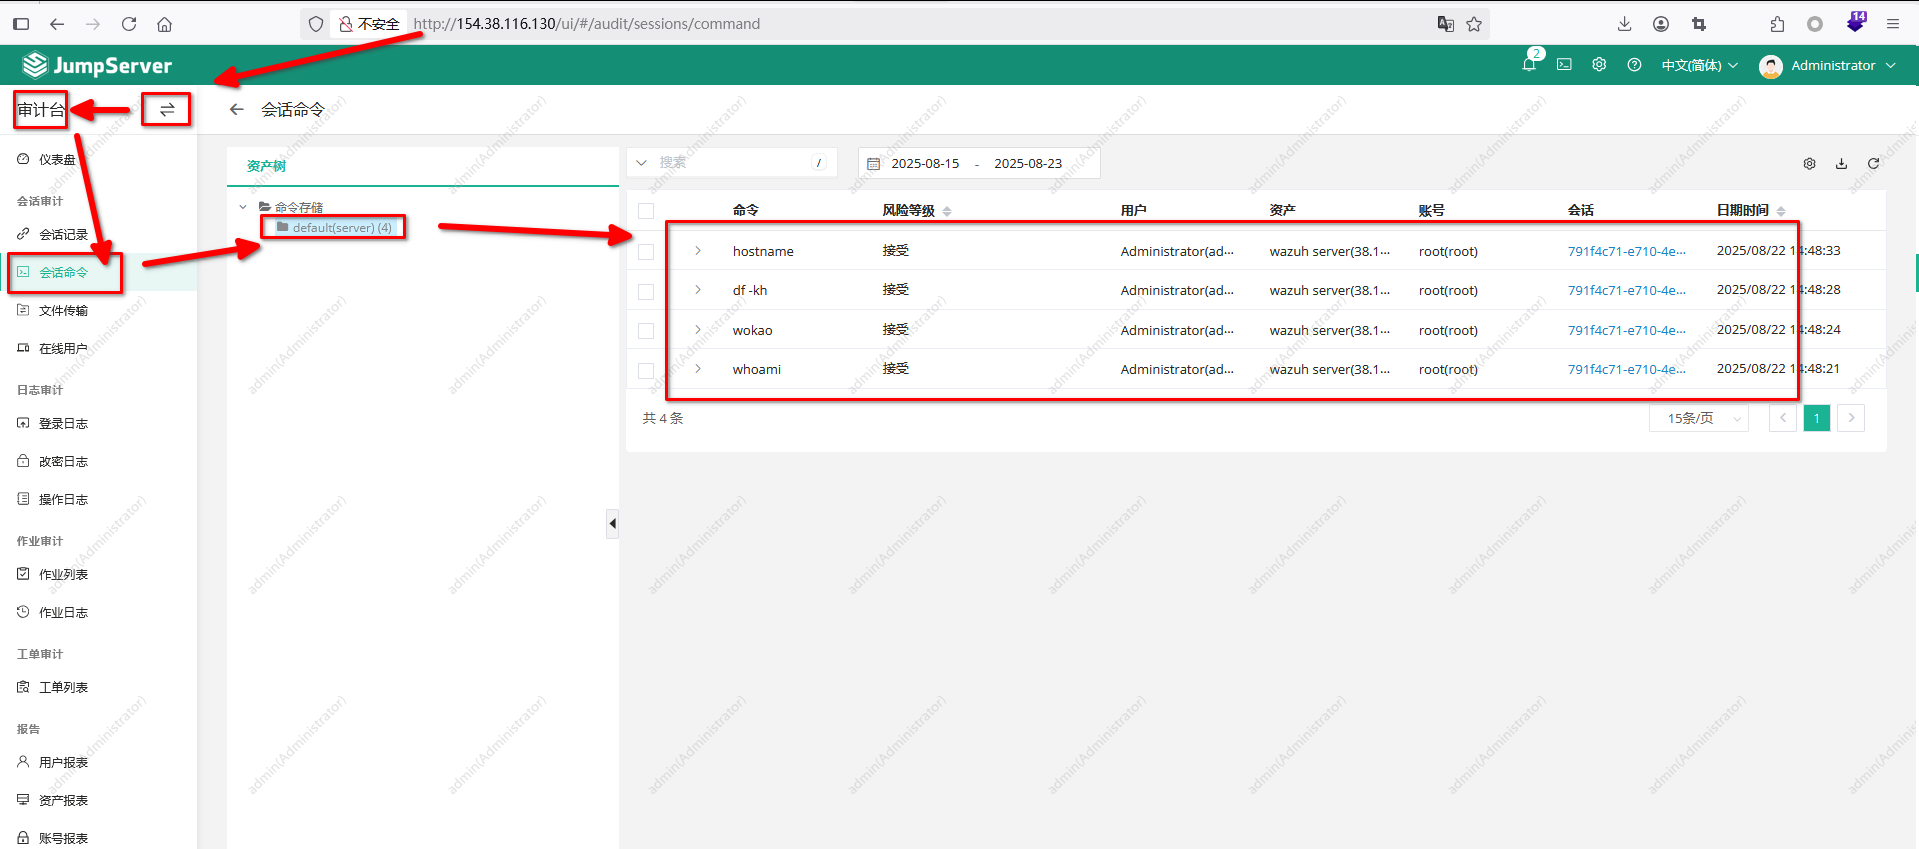Export commands using the download icon
Image resolution: width=1919 pixels, height=849 pixels.
coord(1841,164)
